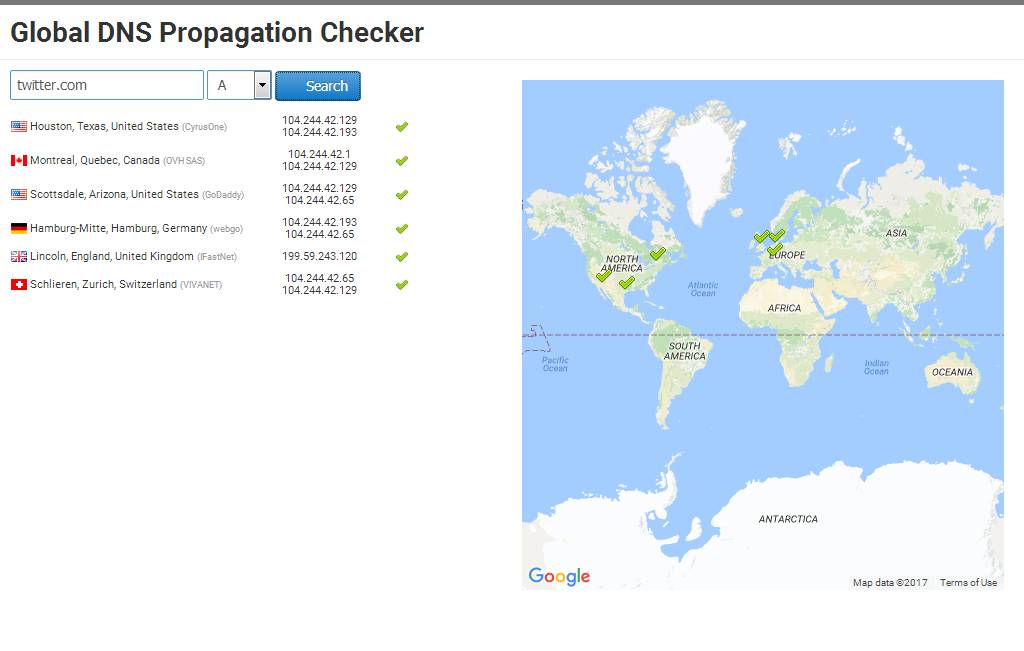This screenshot has height=651, width=1024.
Task: Click the England checkmark marker on the map
Action: click(761, 236)
